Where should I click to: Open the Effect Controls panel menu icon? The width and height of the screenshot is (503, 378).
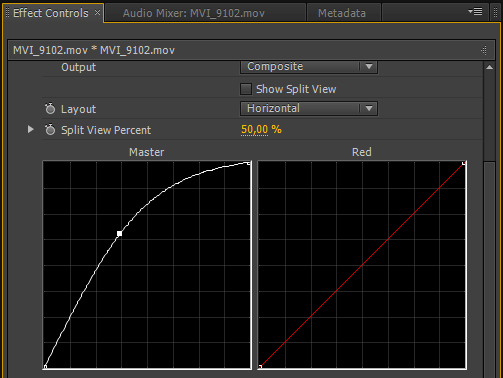[475, 12]
